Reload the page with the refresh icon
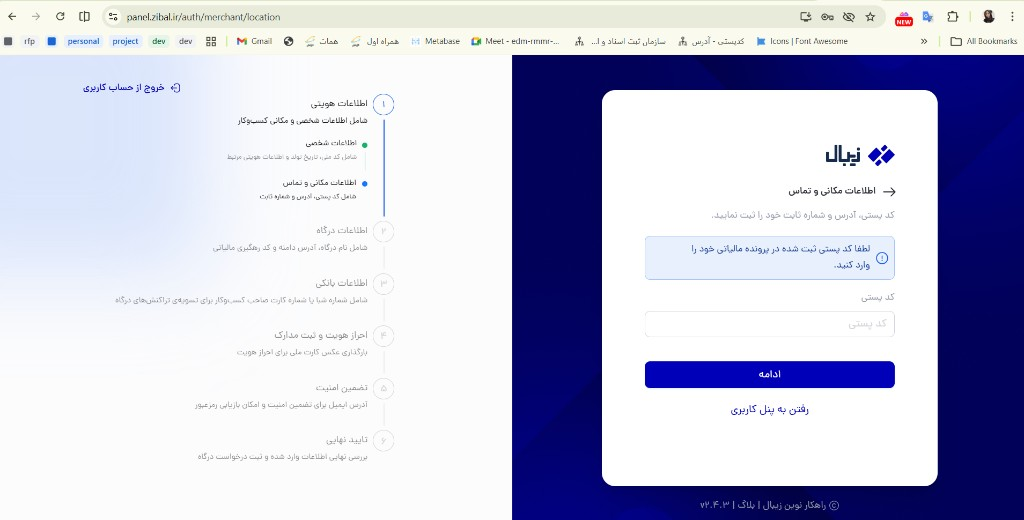This screenshot has width=1024, height=520. 60,17
